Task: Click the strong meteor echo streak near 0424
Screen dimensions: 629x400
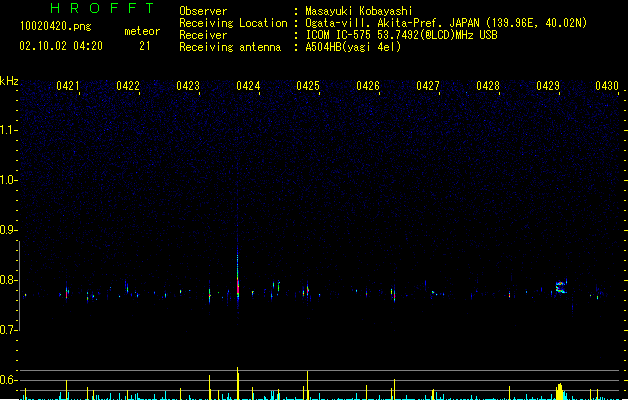Action: tap(238, 277)
